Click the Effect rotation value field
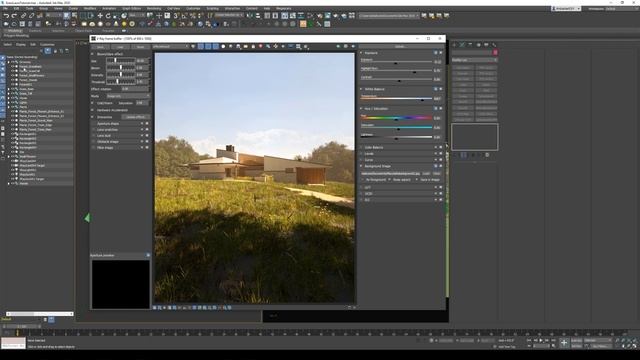 (x=135, y=89)
